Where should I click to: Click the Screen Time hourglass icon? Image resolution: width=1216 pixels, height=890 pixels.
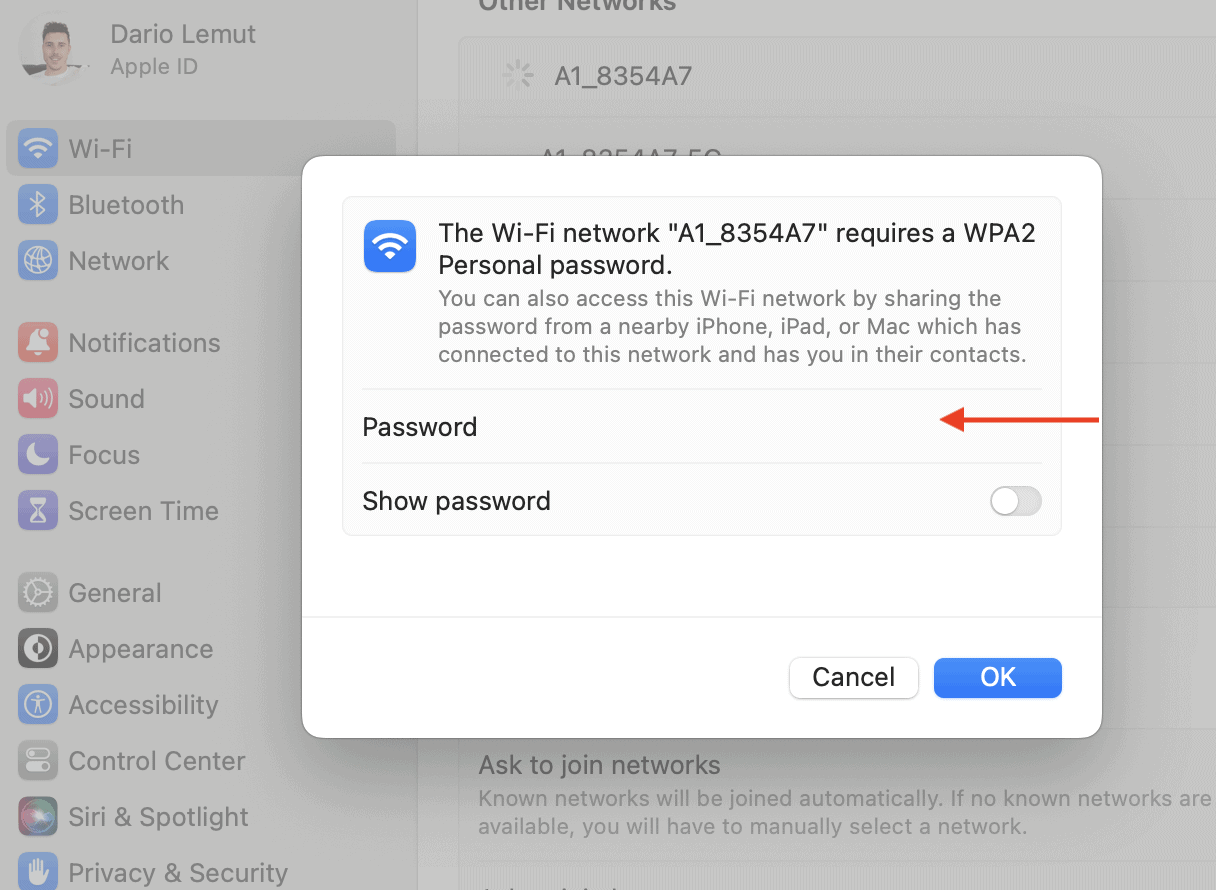37,510
